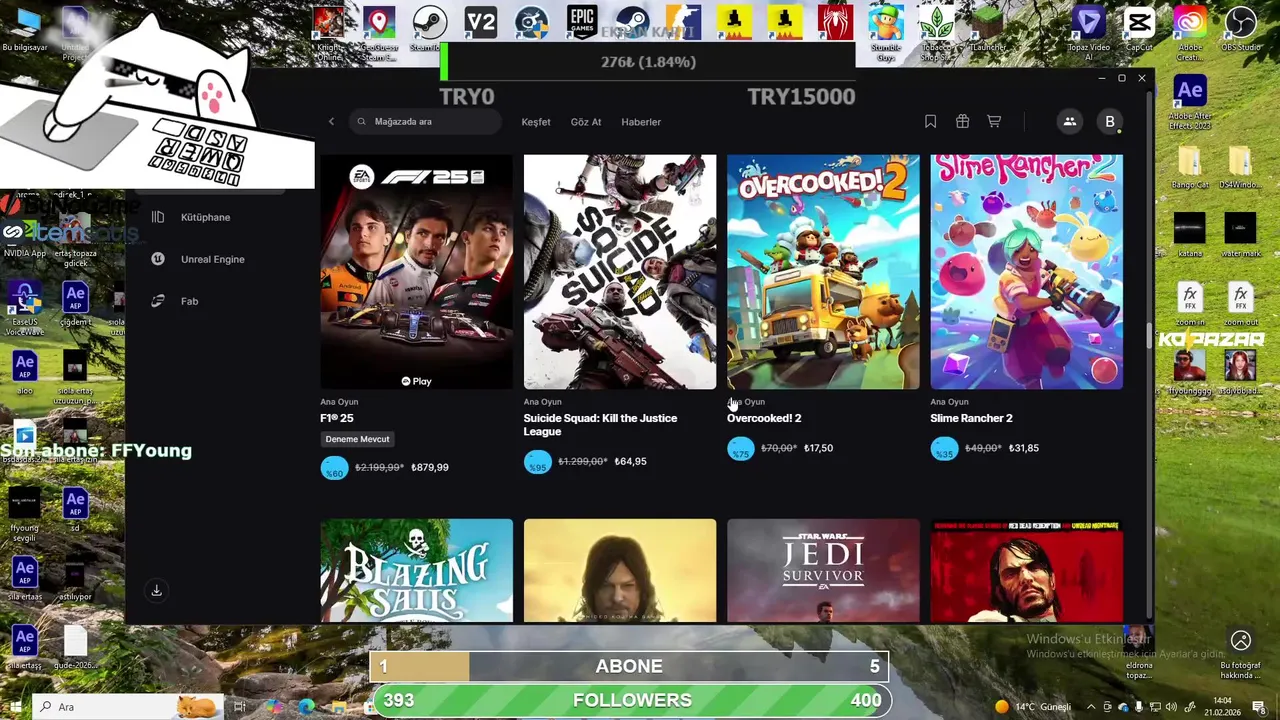Open F1 25 game cover thumbnail
The image size is (1280, 720).
[416, 271]
